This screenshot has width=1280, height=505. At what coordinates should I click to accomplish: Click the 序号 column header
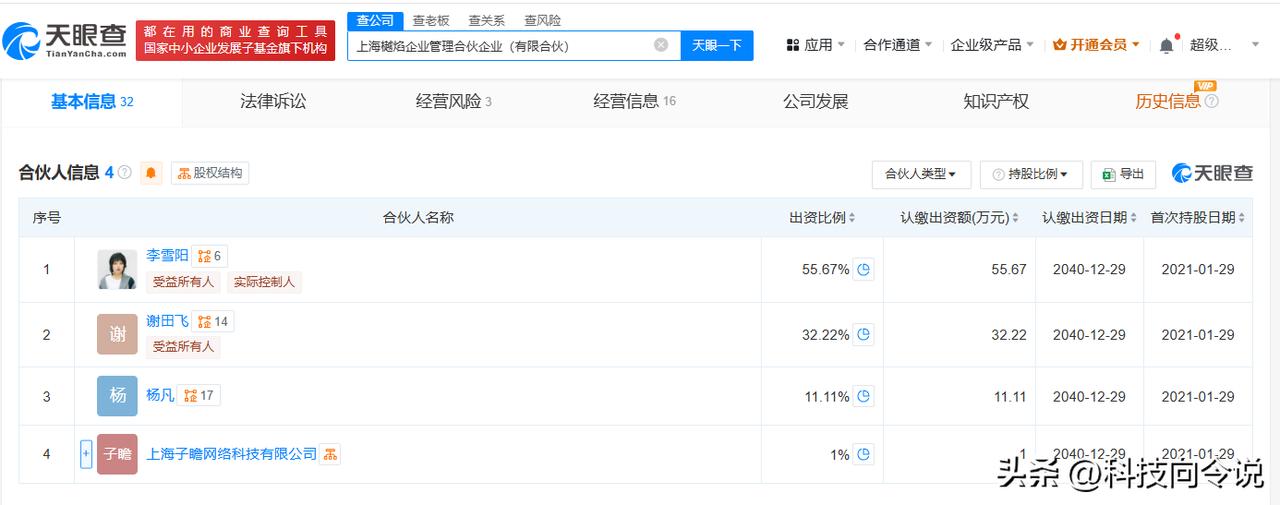(47, 217)
